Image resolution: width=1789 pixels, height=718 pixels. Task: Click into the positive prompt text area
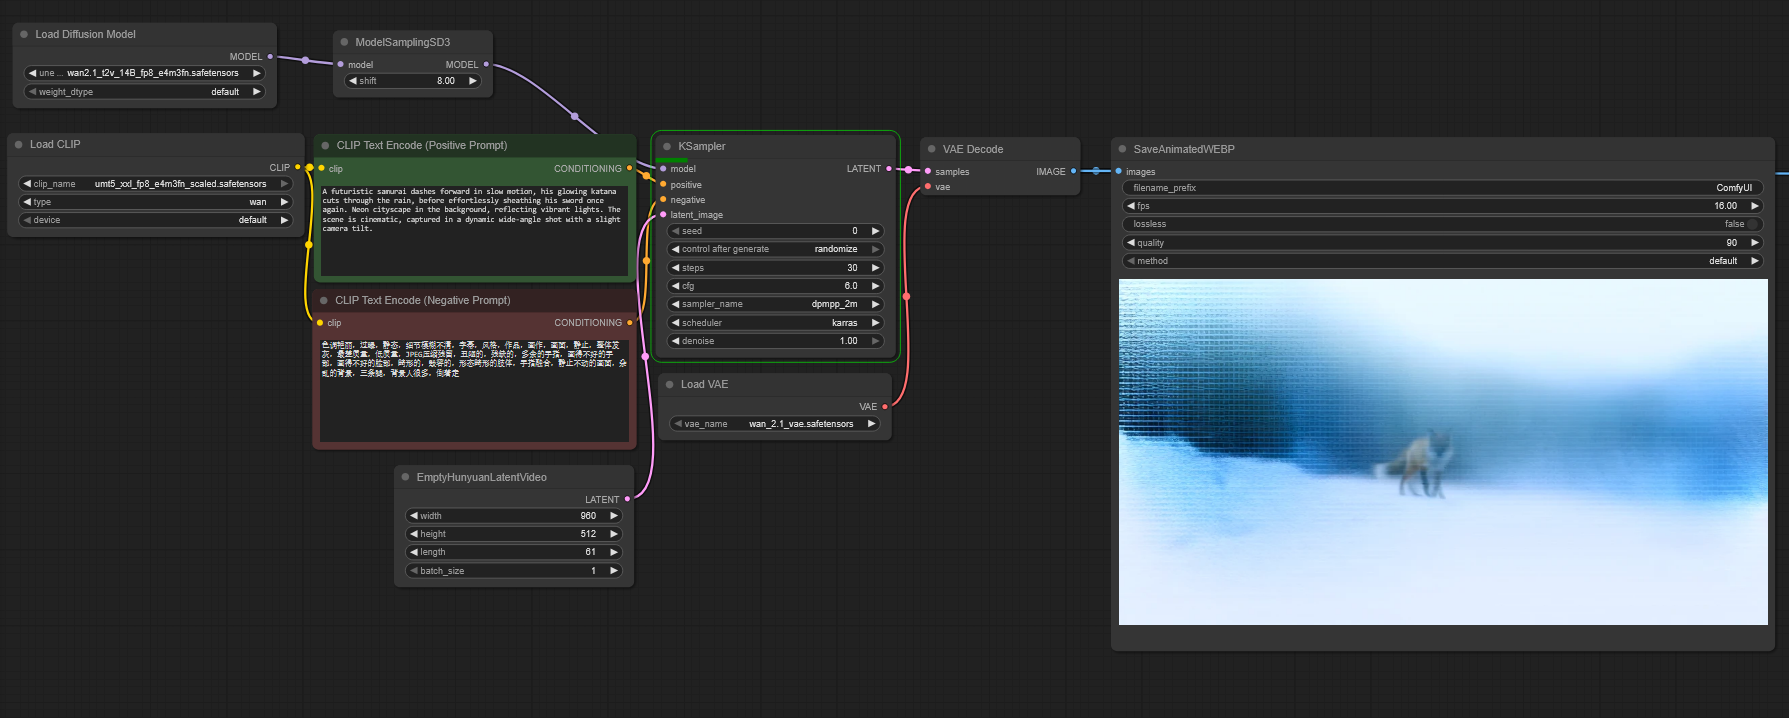coord(474,230)
